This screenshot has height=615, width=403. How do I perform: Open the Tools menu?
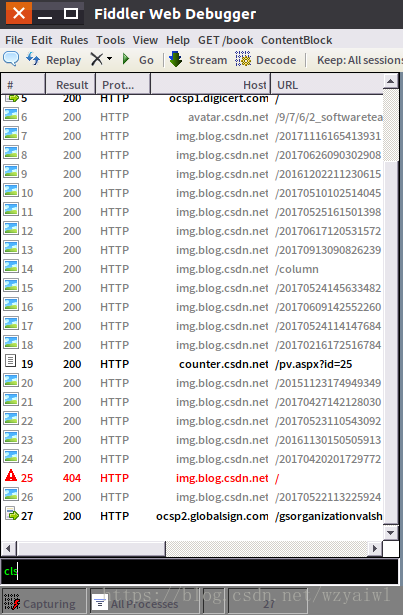pyautogui.click(x=111, y=40)
